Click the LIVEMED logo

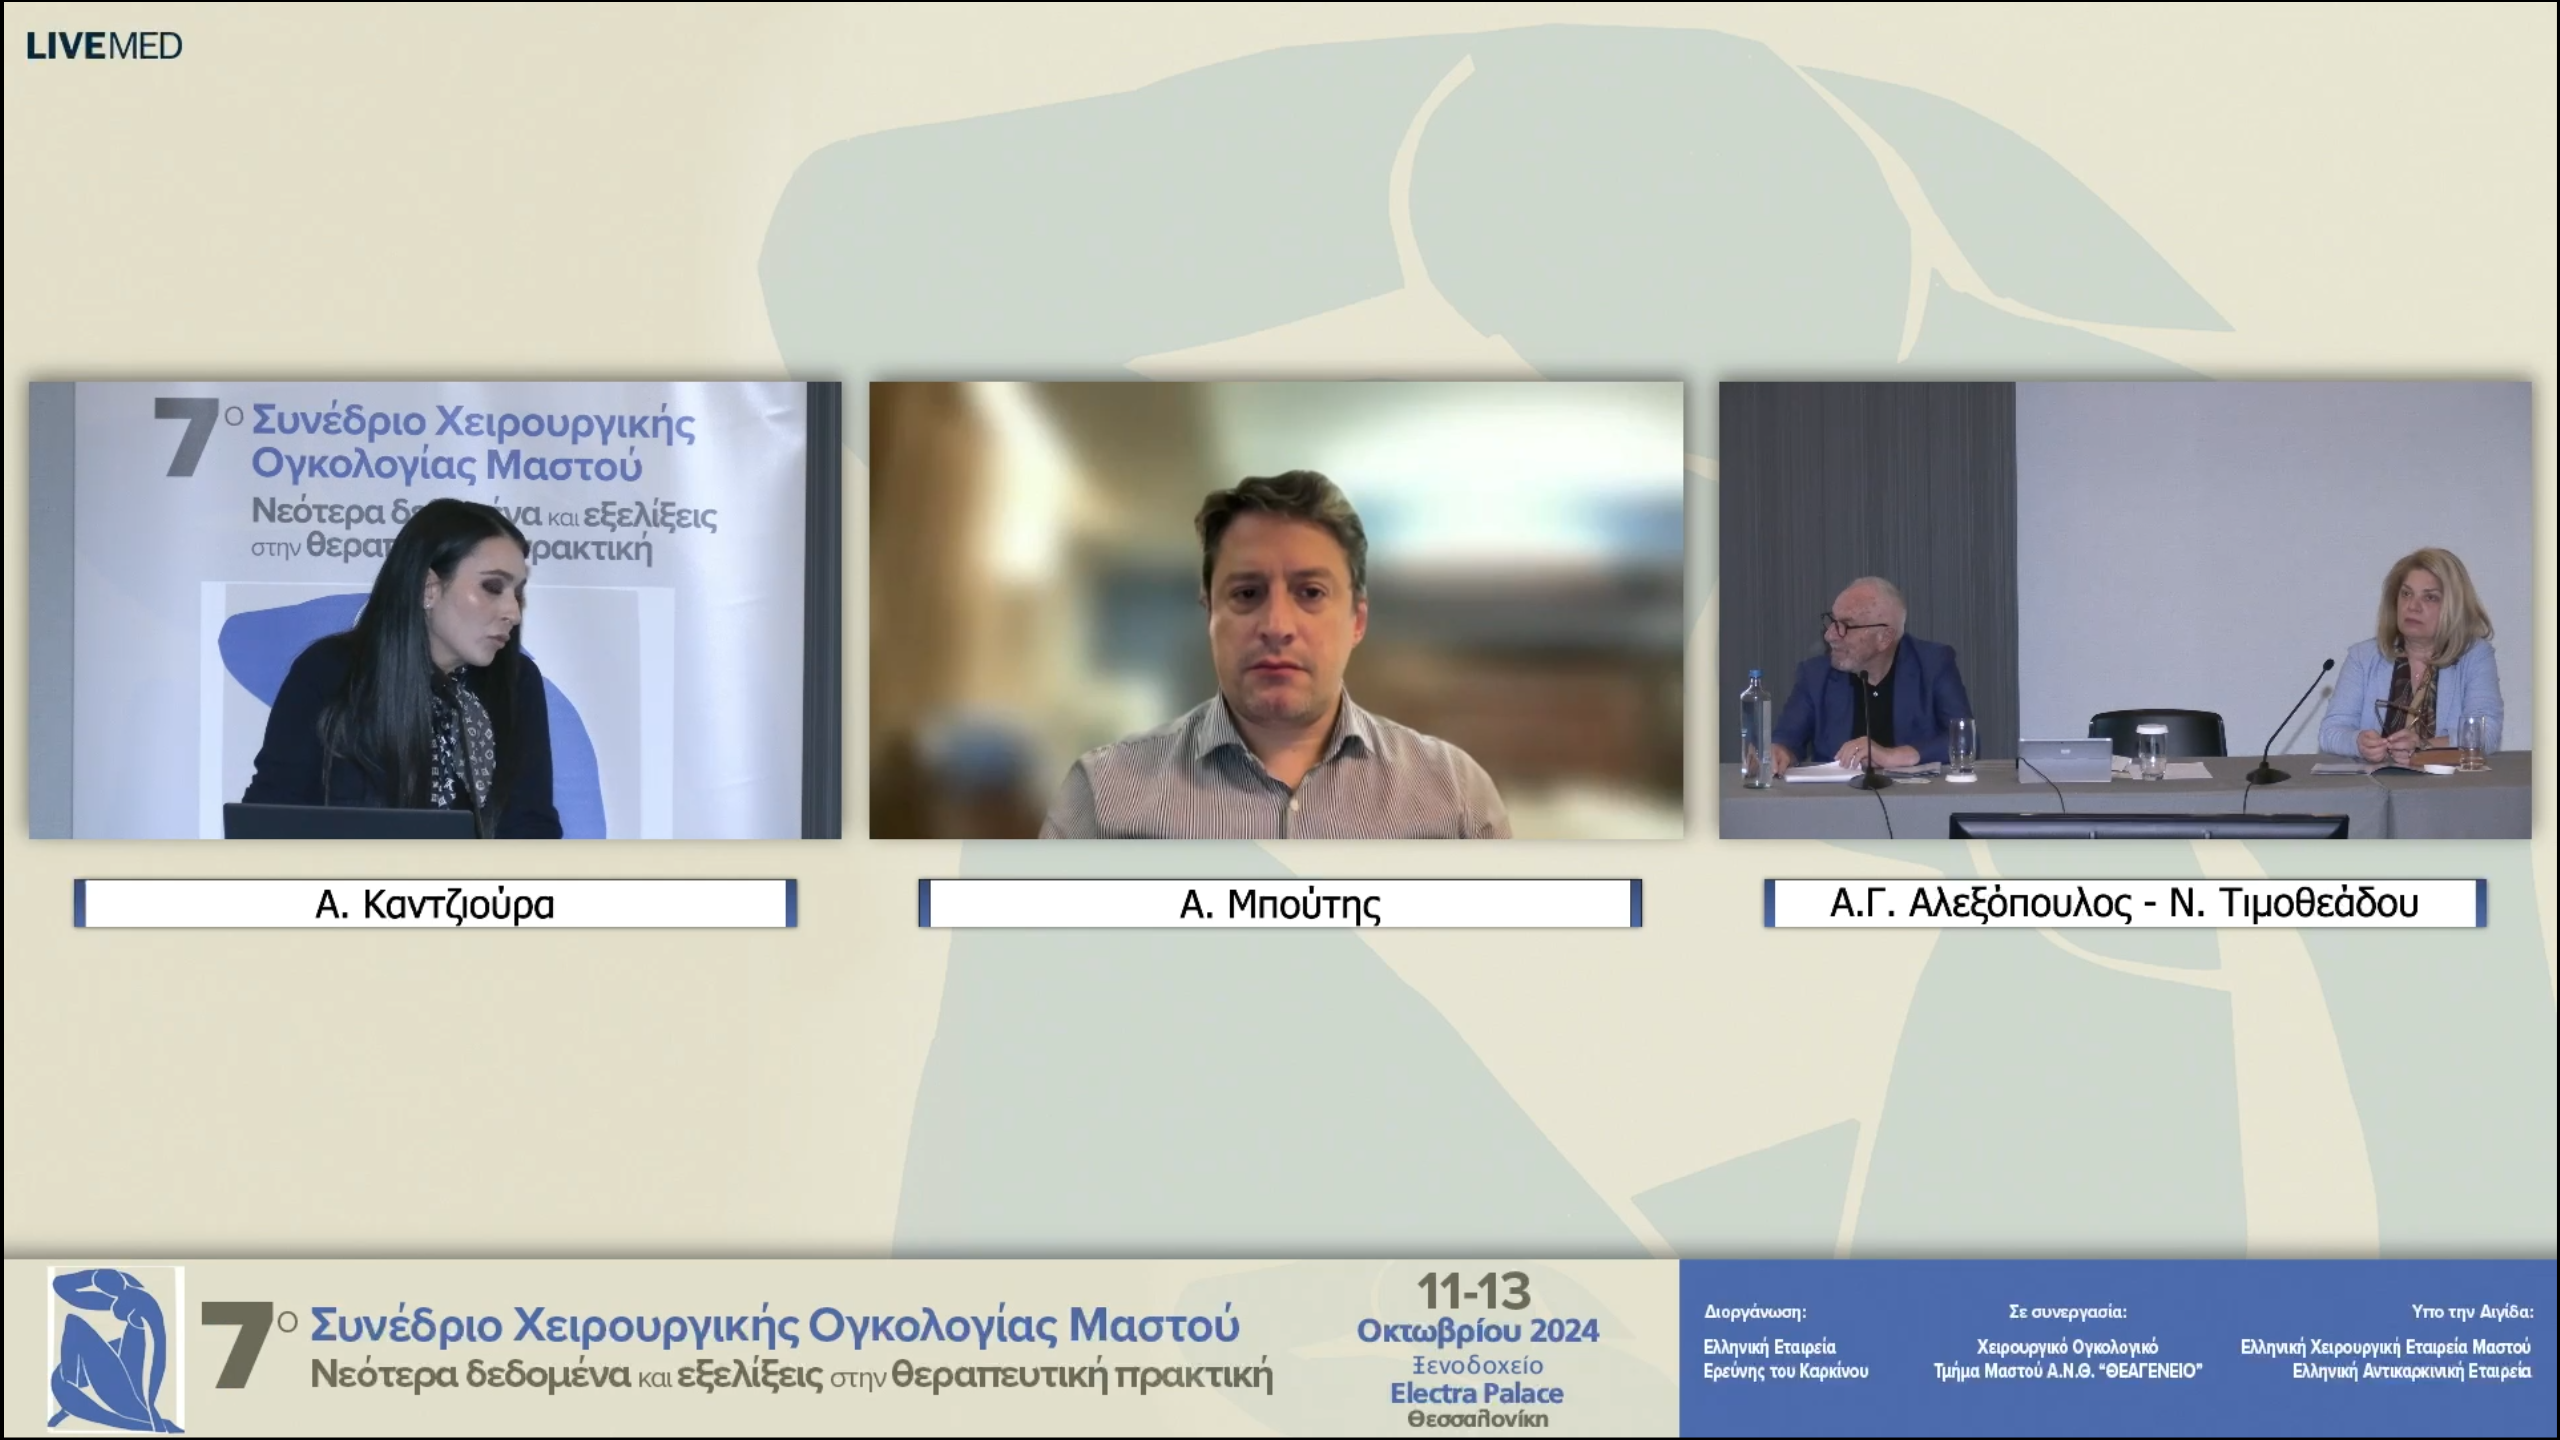(x=104, y=46)
